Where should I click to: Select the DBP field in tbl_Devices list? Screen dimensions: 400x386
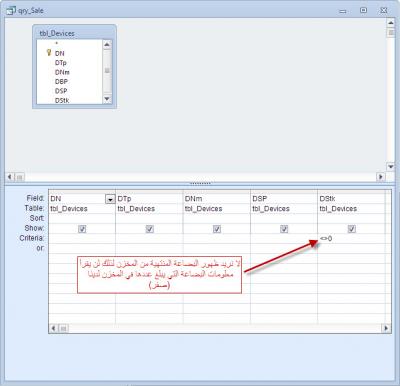tap(61, 81)
